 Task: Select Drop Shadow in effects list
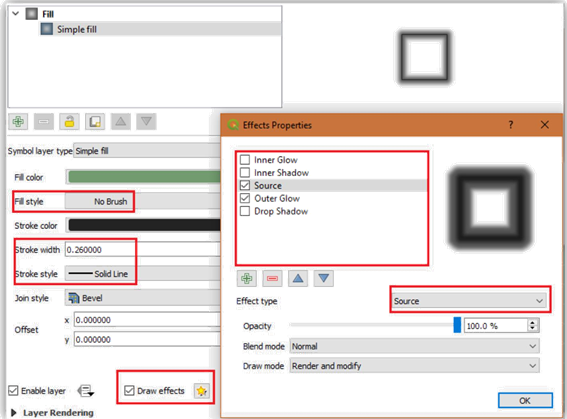coord(281,211)
